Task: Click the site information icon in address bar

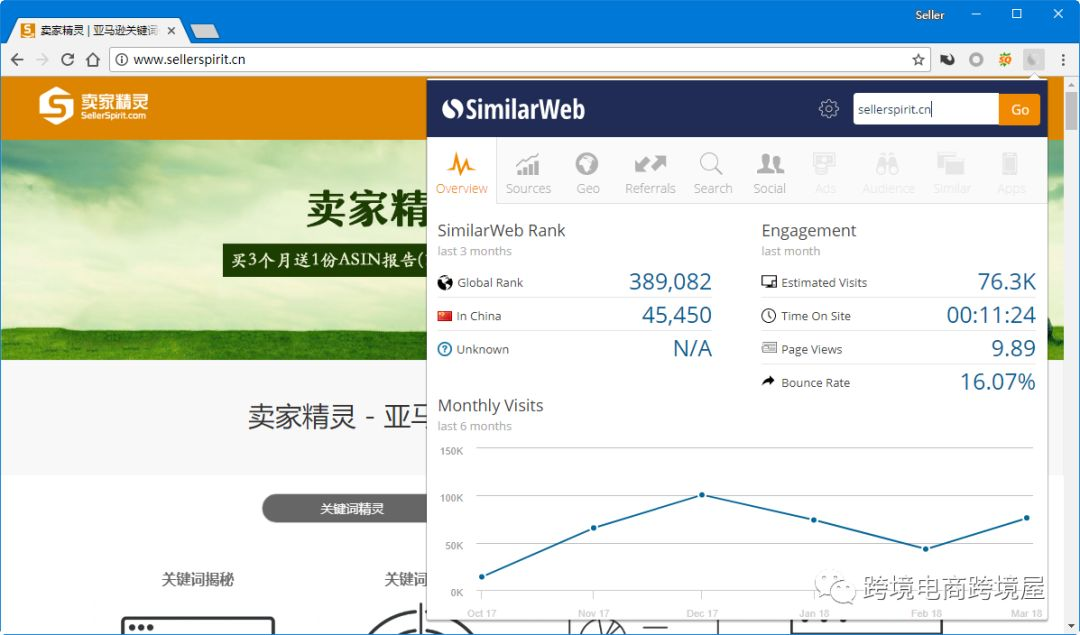Action: pyautogui.click(x=121, y=60)
